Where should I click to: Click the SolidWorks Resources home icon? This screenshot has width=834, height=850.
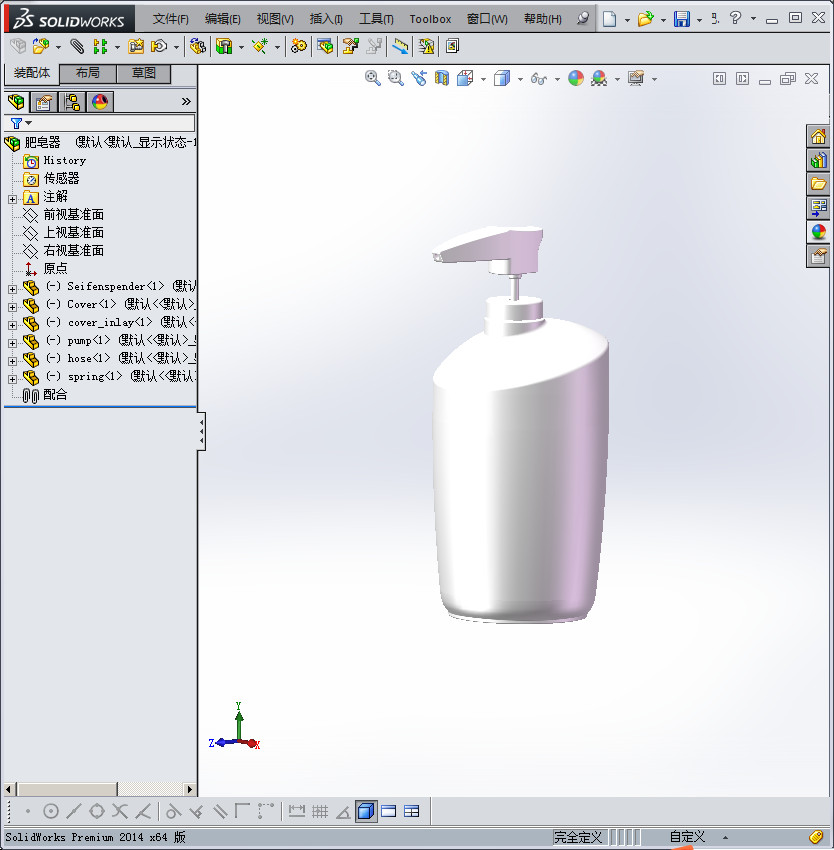coord(819,137)
